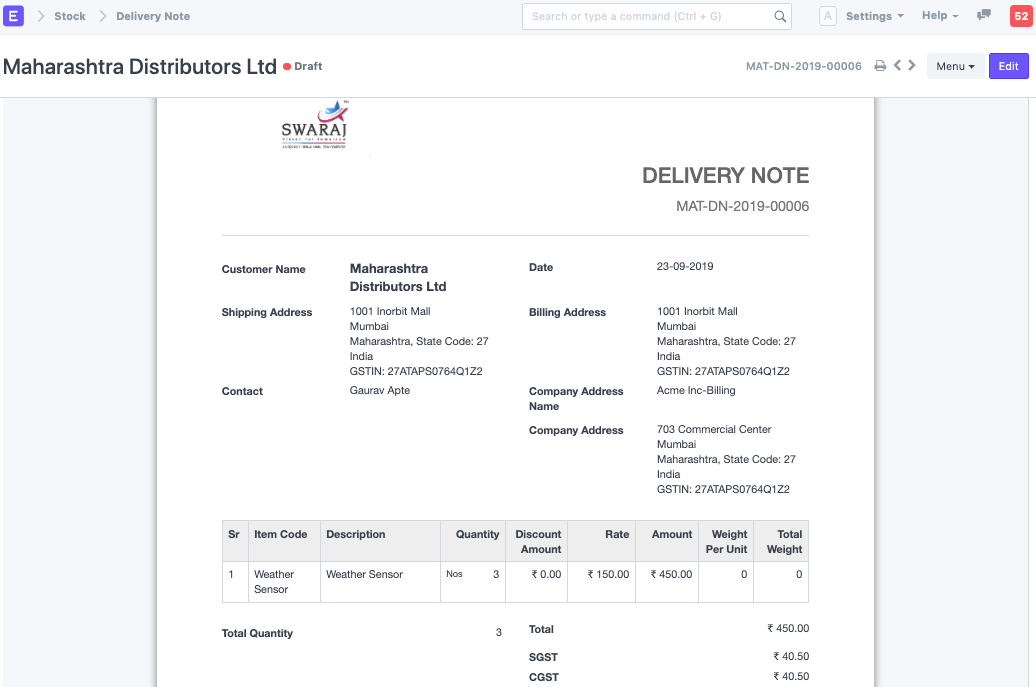Click the Weather Sensor item code cell

274,582
